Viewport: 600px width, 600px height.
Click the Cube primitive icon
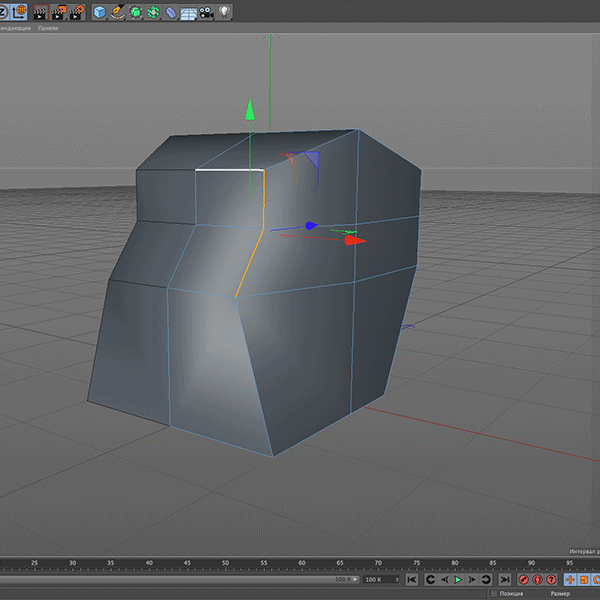pos(100,12)
